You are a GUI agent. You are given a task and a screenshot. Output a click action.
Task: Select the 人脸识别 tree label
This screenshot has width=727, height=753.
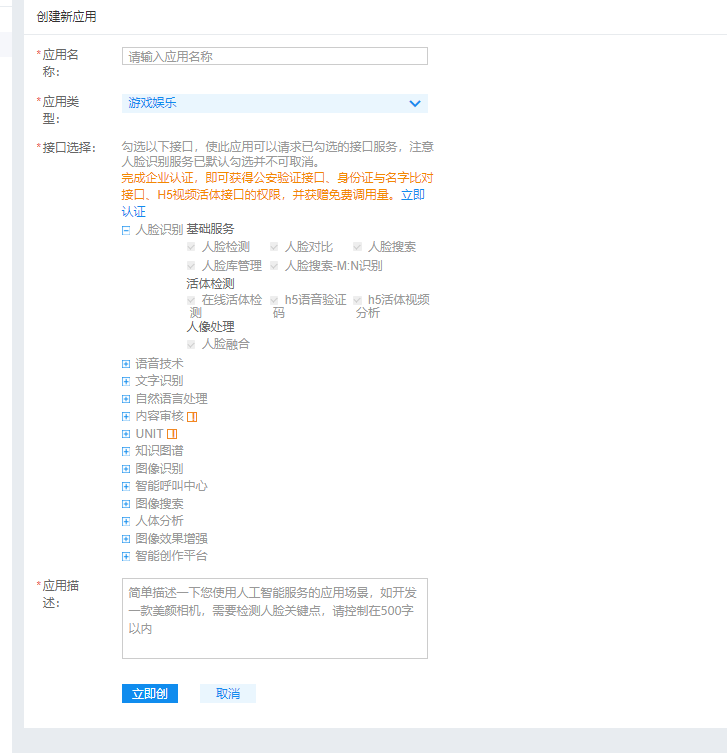click(x=159, y=230)
